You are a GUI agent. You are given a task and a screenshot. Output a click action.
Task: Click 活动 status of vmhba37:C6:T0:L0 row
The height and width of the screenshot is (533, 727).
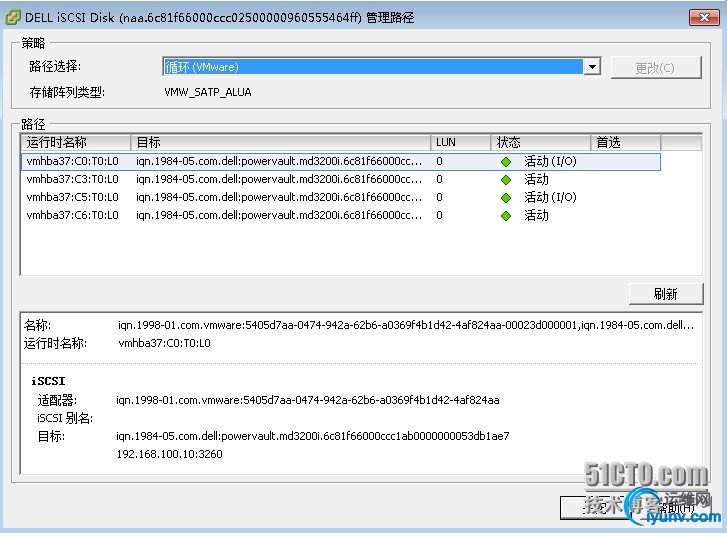(x=536, y=216)
